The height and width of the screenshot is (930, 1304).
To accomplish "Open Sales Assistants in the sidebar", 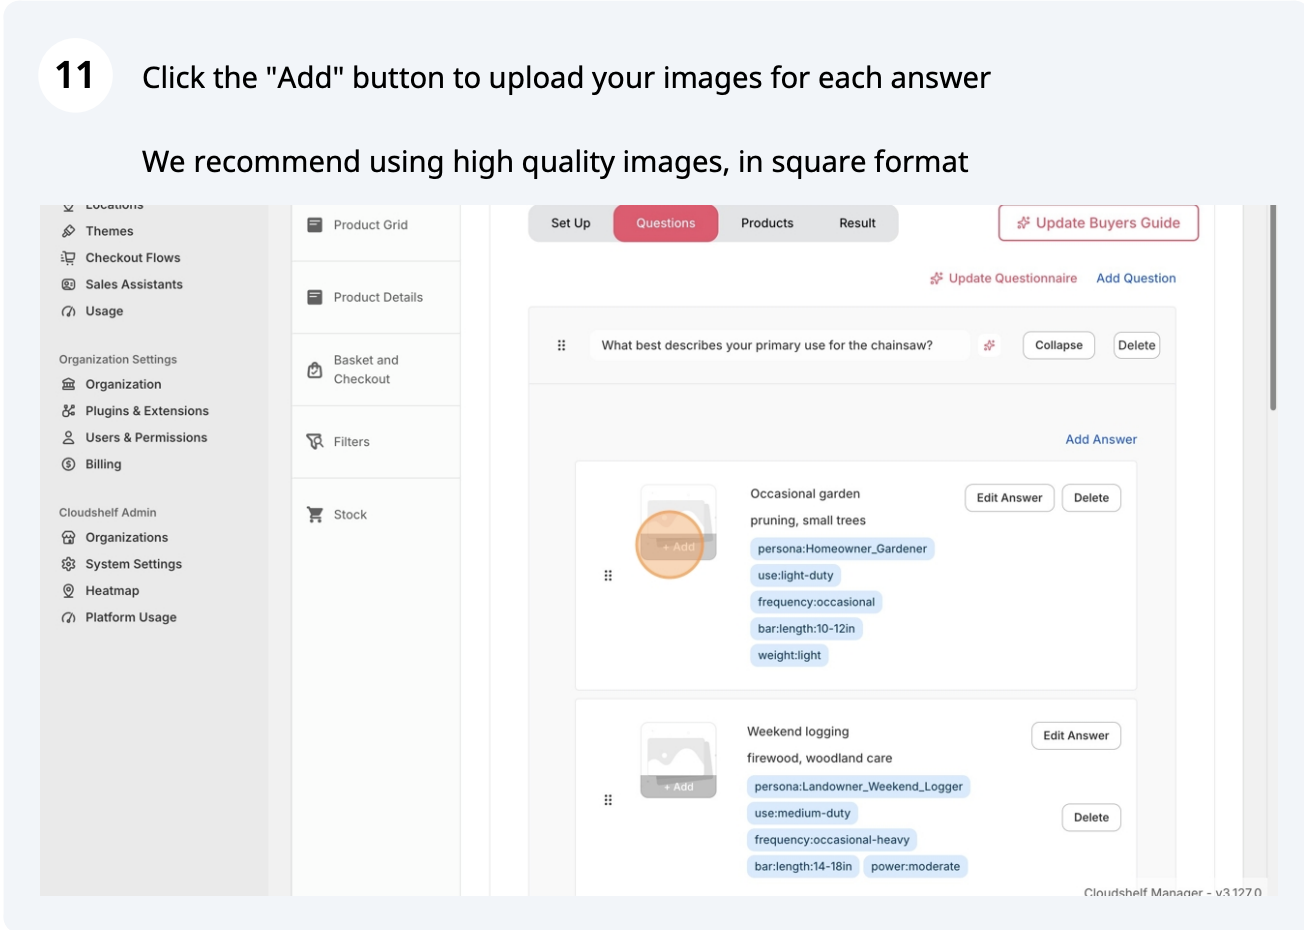I will (134, 285).
